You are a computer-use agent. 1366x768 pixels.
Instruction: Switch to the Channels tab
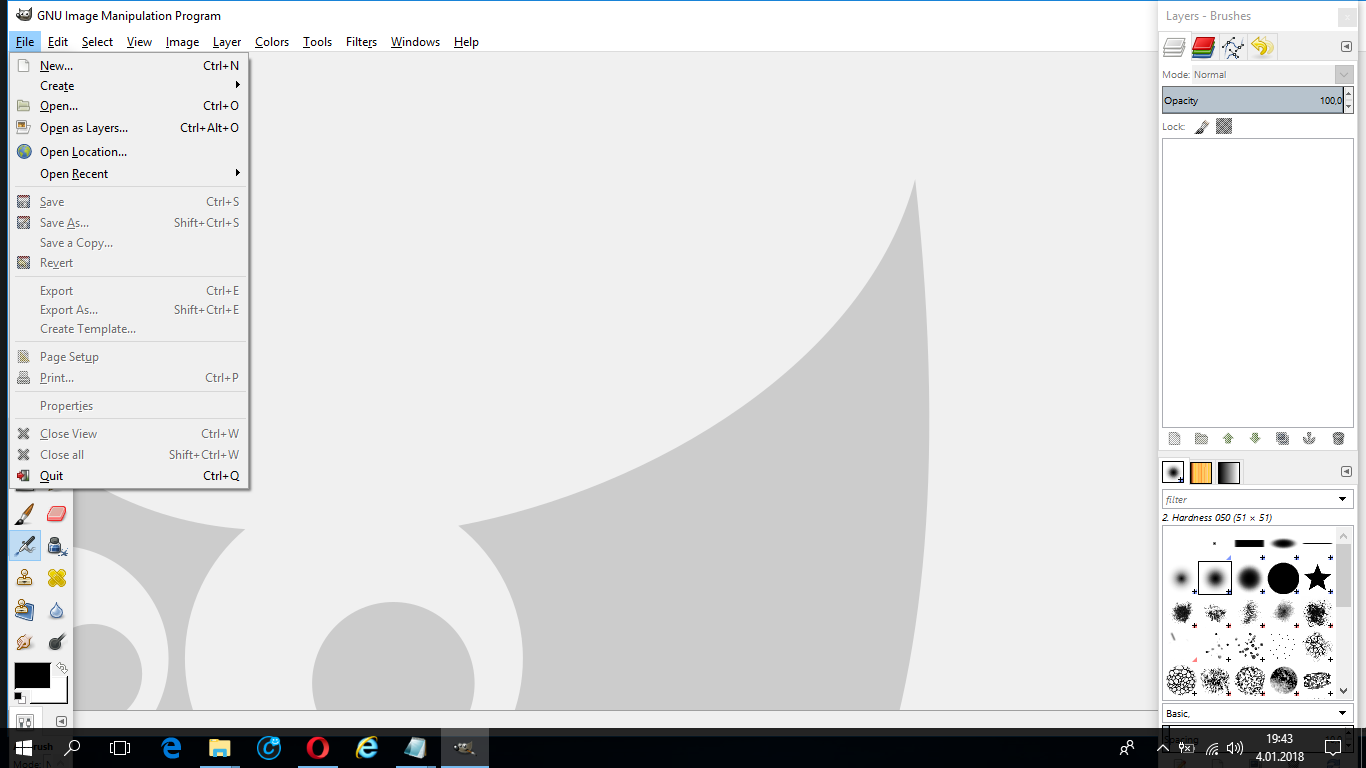1204,47
